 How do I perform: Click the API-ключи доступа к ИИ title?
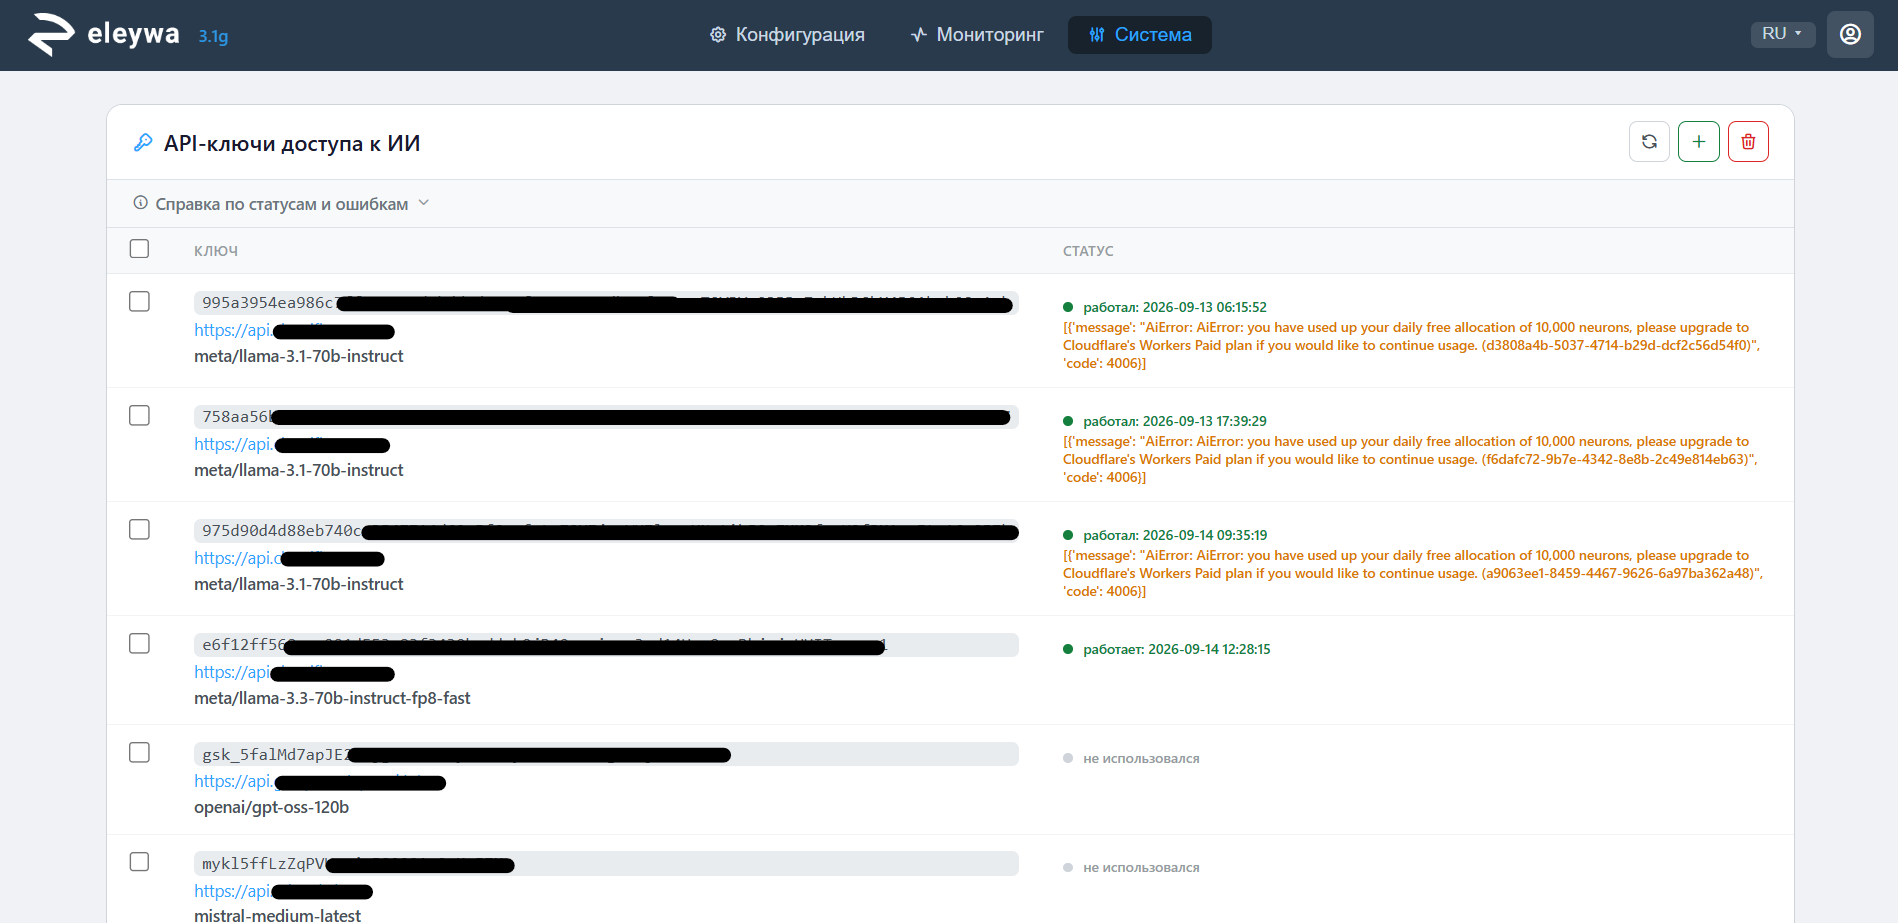[x=292, y=143]
